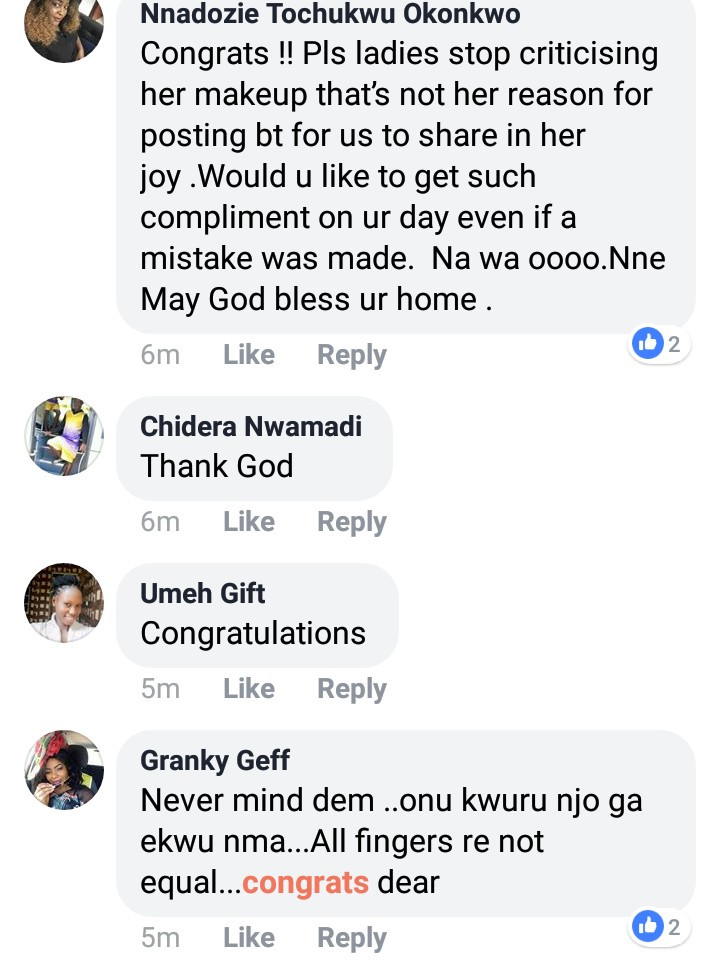Reply to Chidera Nwamadi's comment
The image size is (720, 964).
point(352,522)
